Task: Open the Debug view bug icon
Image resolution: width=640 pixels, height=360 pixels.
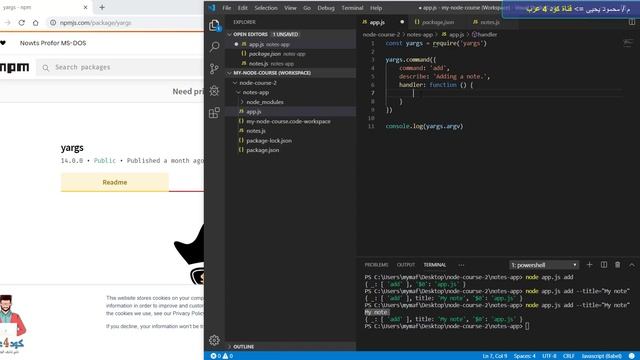Action: tap(214, 91)
